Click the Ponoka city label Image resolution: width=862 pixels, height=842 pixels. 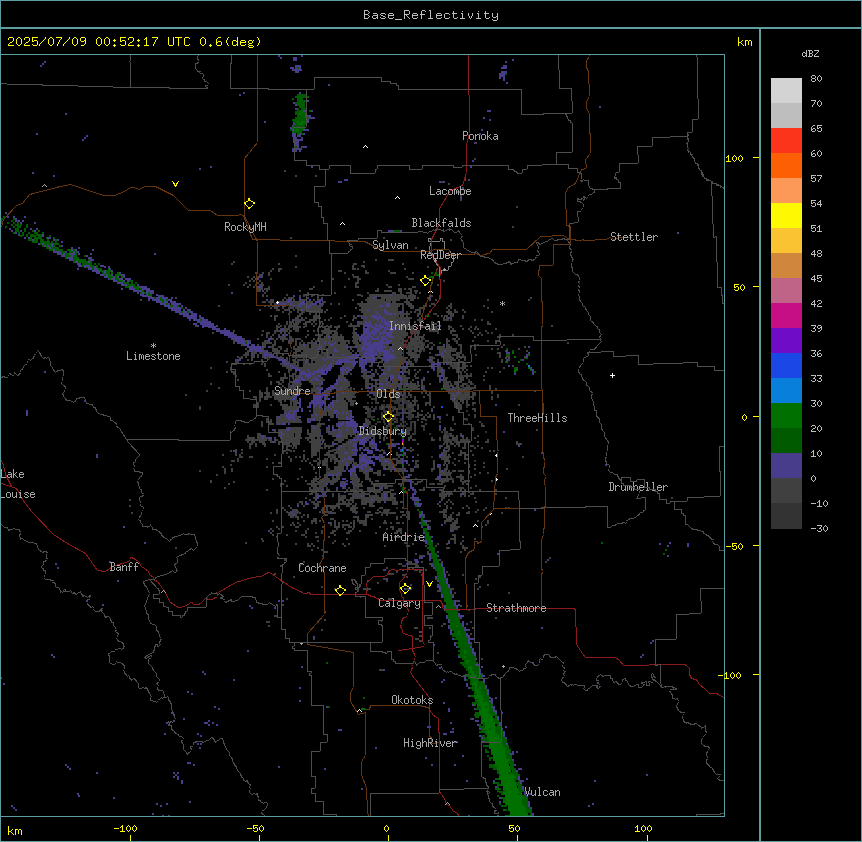(480, 136)
